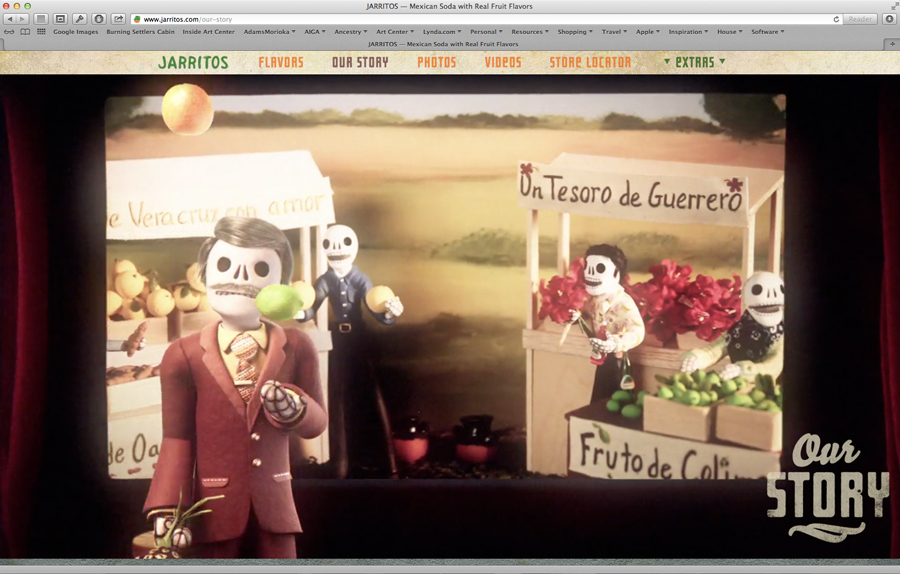900x574 pixels.
Task: Open the Bookmarks book icon
Action: (x=25, y=32)
